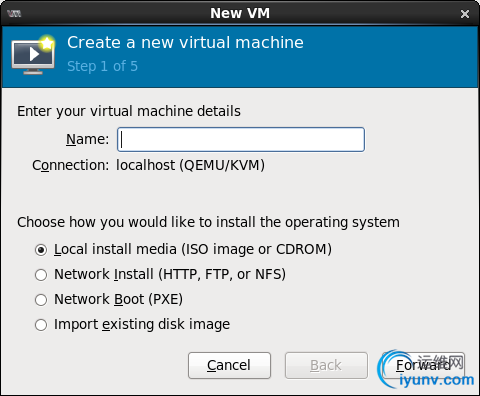Click the Cancel button
The width and height of the screenshot is (480, 396).
pyautogui.click(x=229, y=365)
